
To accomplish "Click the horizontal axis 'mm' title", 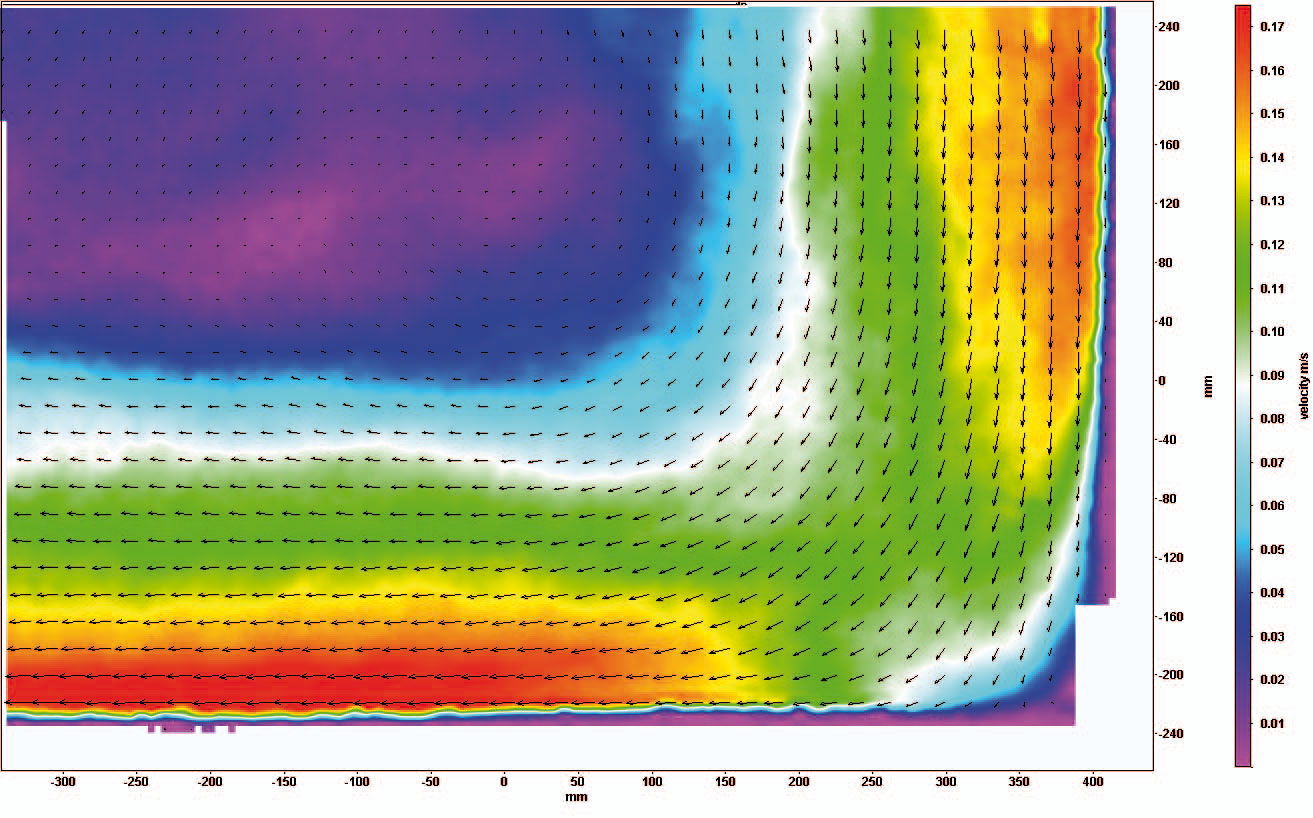I will pyautogui.click(x=574, y=797).
